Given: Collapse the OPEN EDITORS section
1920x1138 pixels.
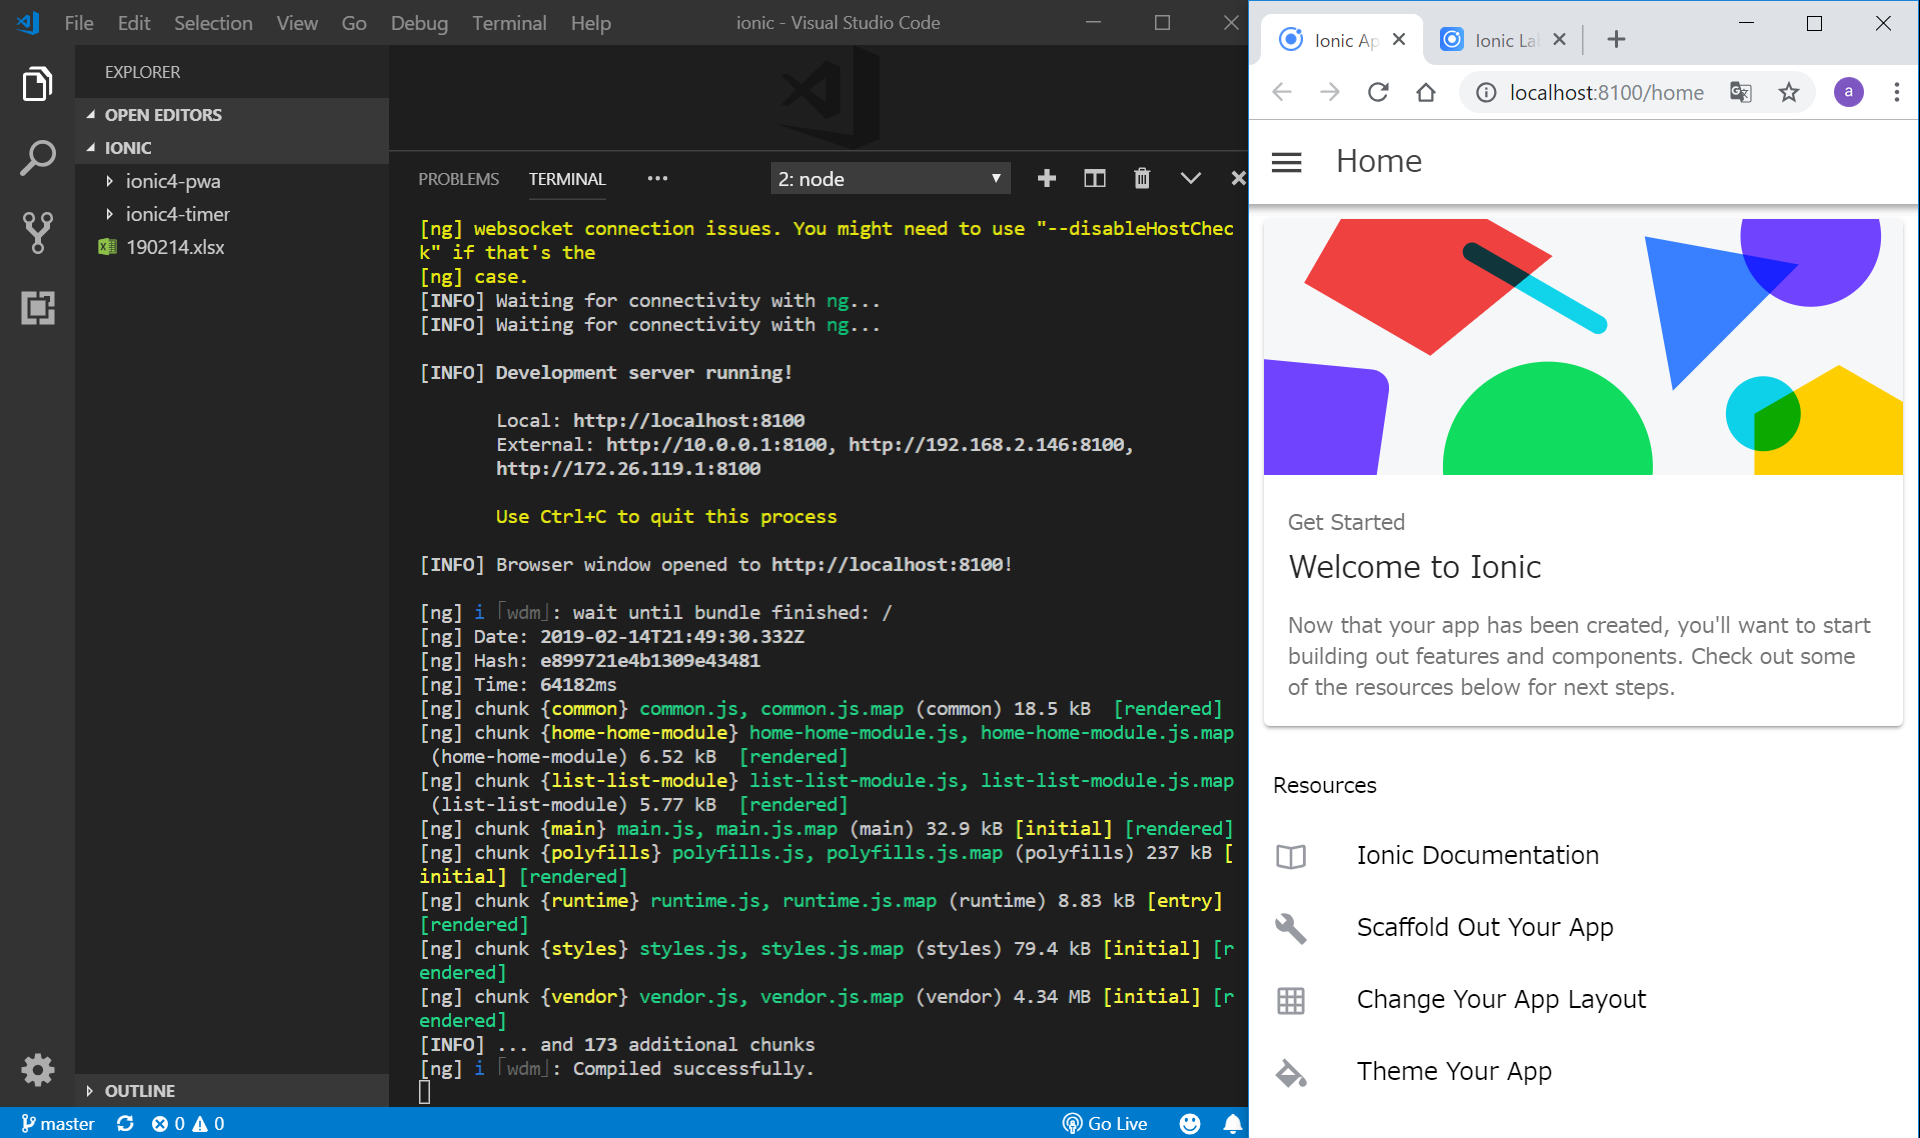Looking at the screenshot, I should (232, 114).
